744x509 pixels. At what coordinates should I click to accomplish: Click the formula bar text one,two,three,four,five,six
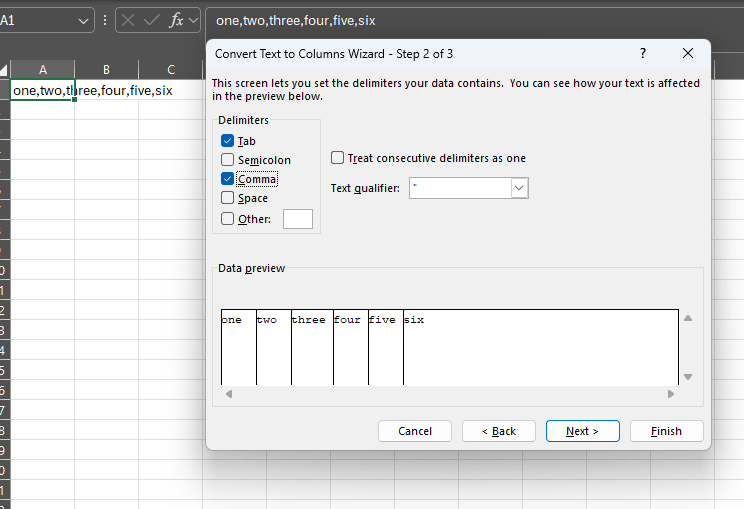pos(296,20)
